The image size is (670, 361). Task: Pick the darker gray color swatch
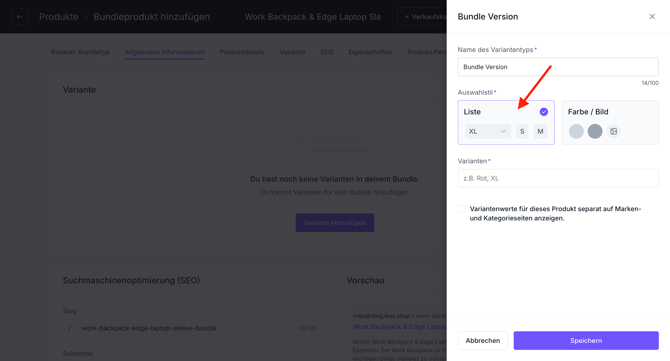[x=595, y=132]
